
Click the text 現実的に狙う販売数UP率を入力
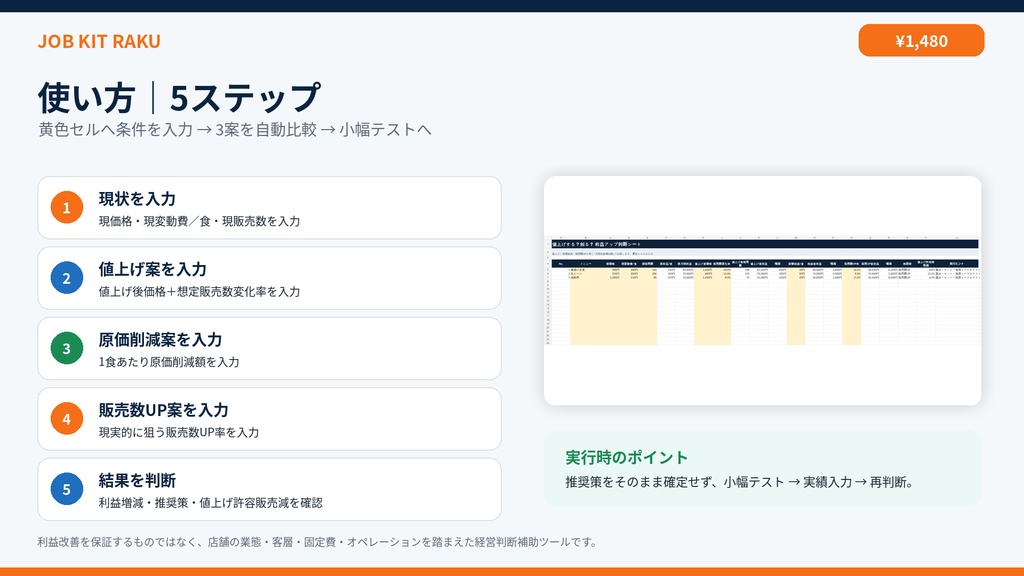[x=179, y=432]
